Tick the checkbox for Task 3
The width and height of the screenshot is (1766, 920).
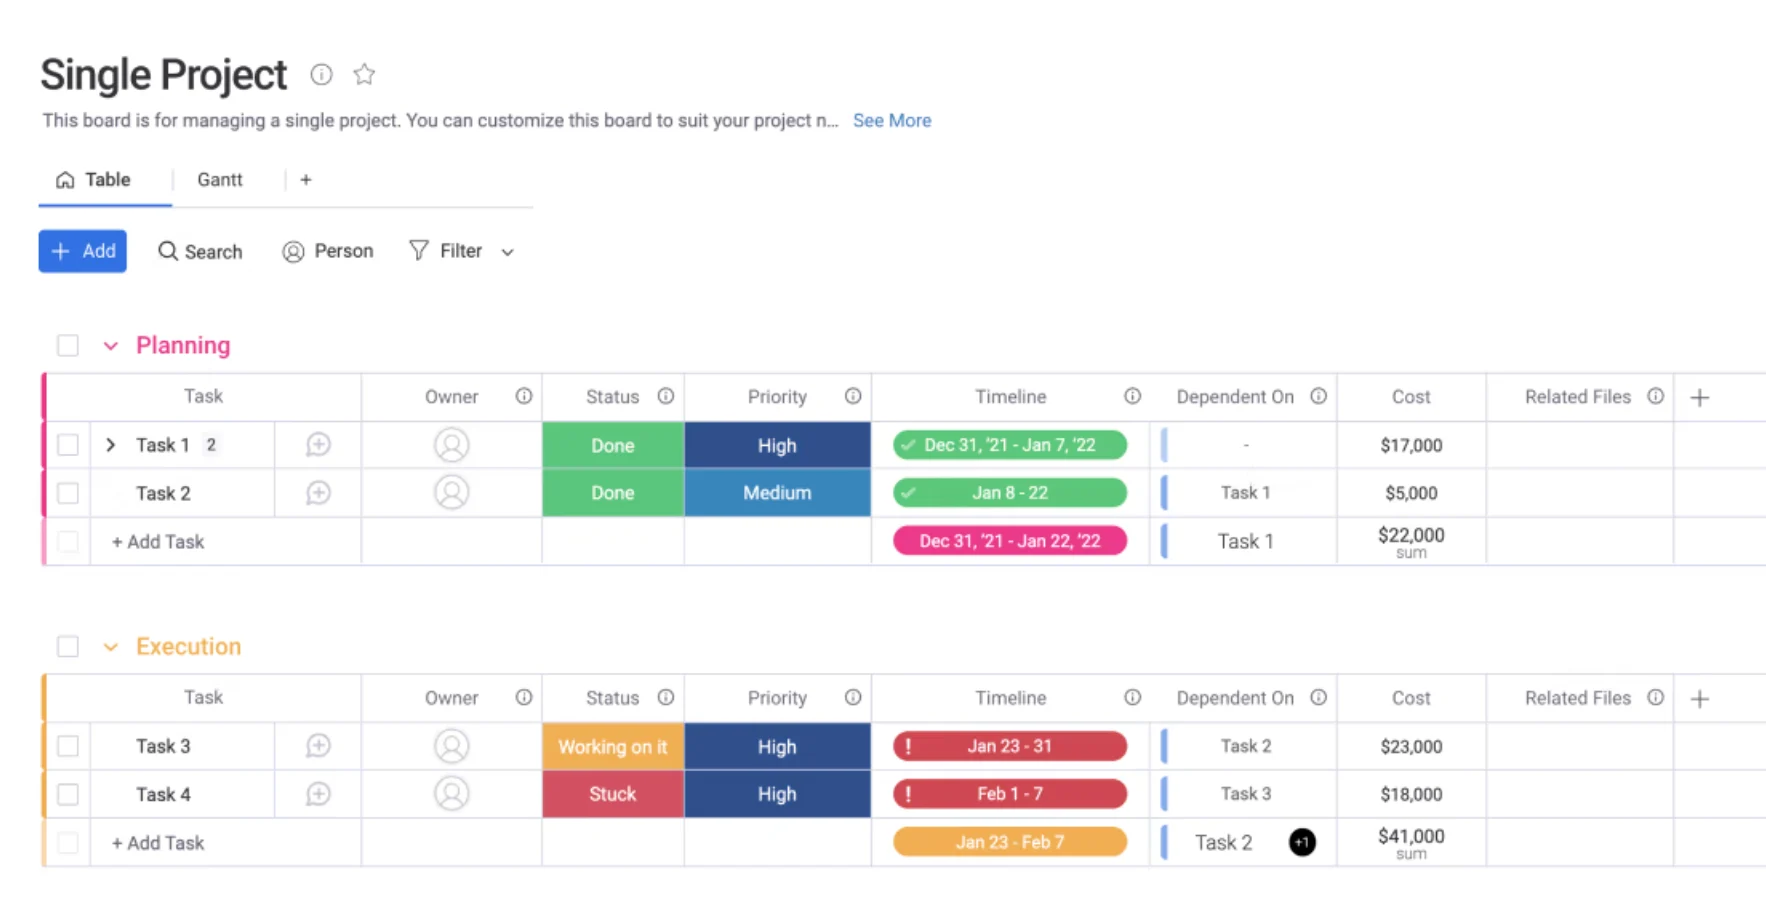(68, 746)
